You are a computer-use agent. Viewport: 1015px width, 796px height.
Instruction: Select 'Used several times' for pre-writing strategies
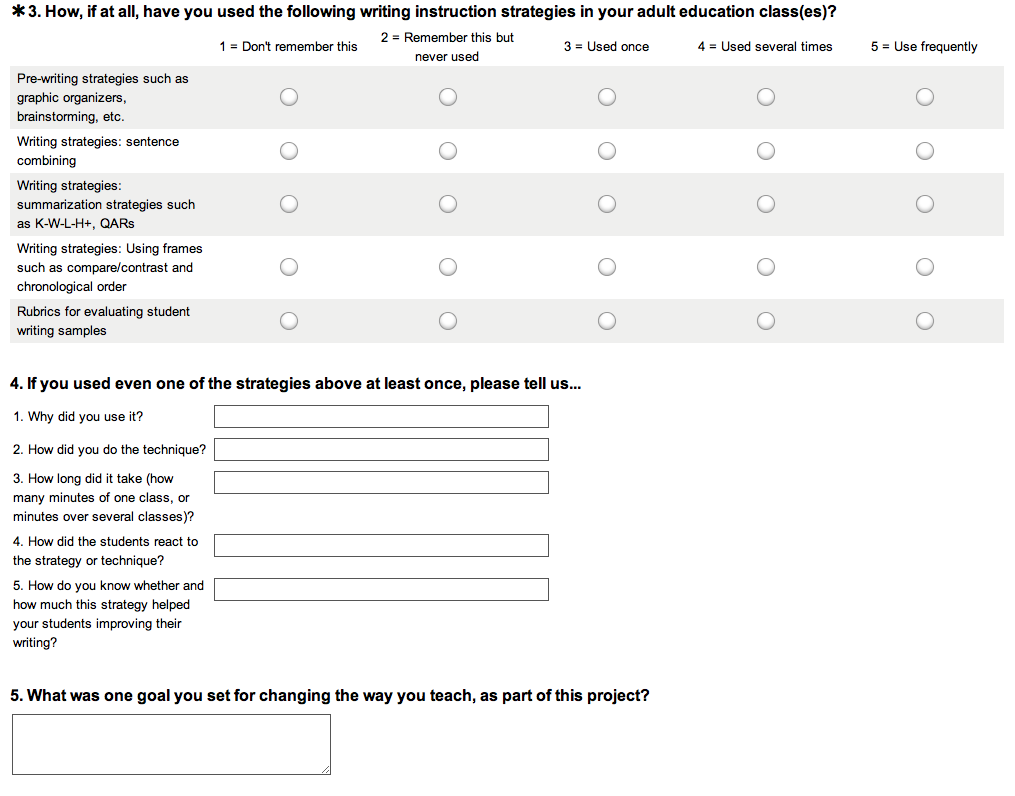tap(766, 97)
